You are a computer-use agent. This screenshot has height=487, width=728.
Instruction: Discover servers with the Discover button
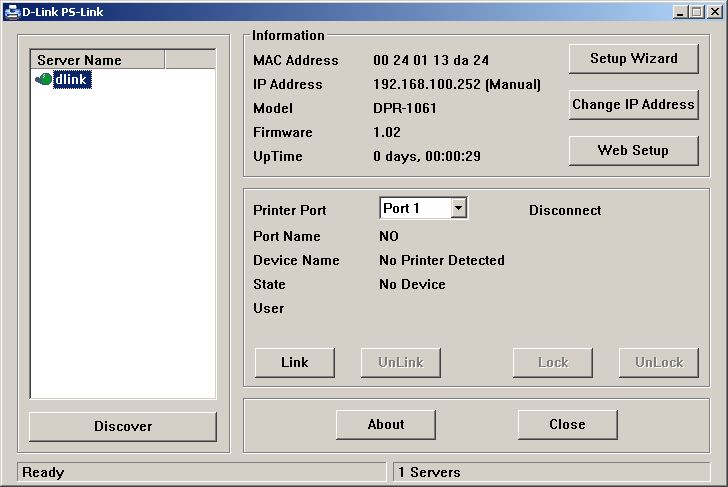[x=123, y=427]
